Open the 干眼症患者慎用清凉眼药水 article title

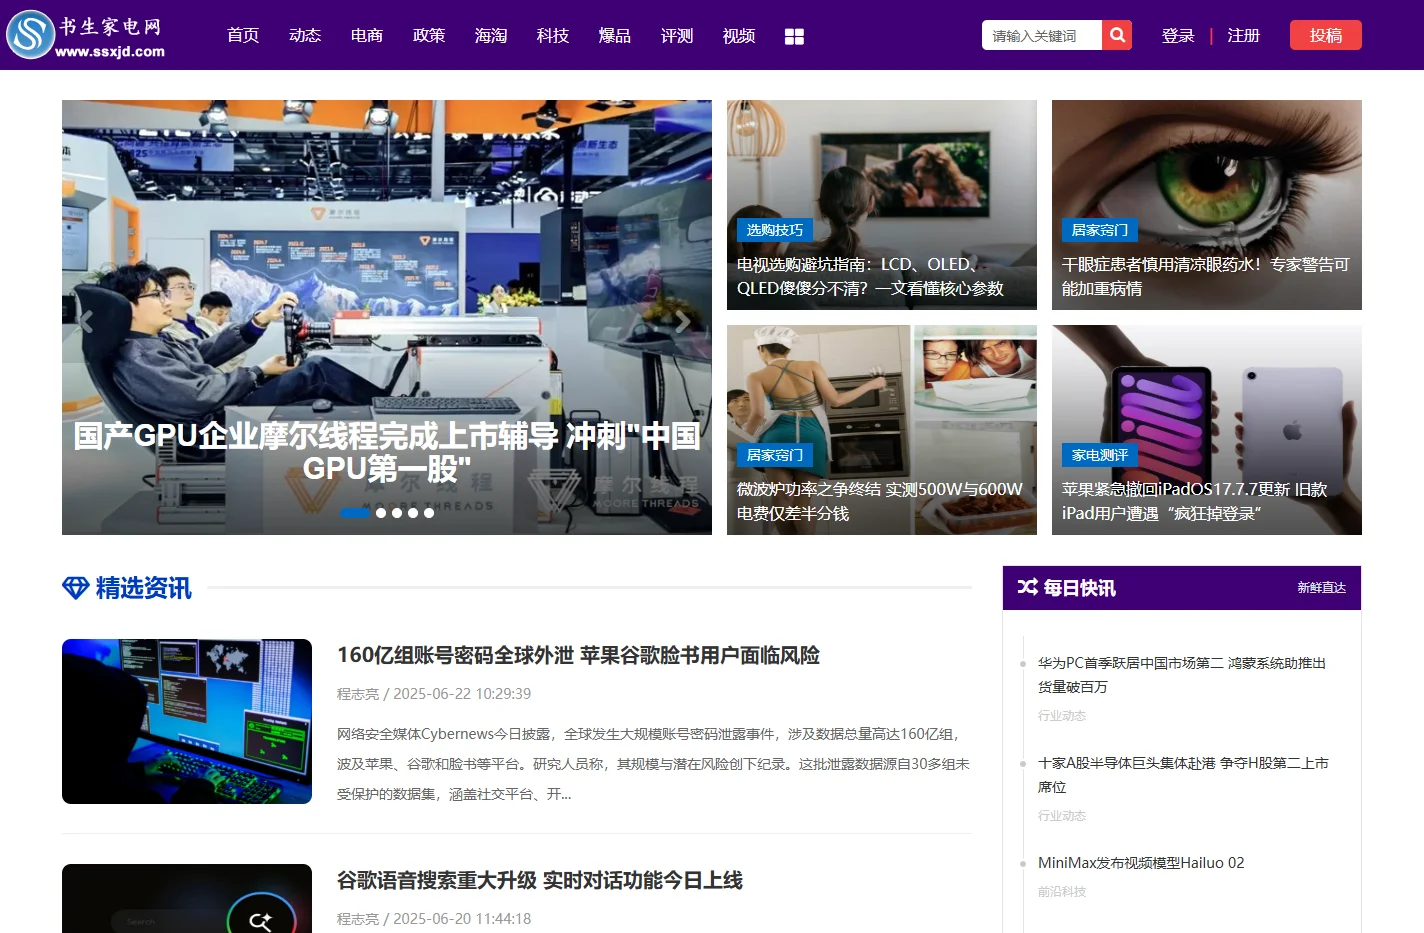pyautogui.click(x=1206, y=276)
